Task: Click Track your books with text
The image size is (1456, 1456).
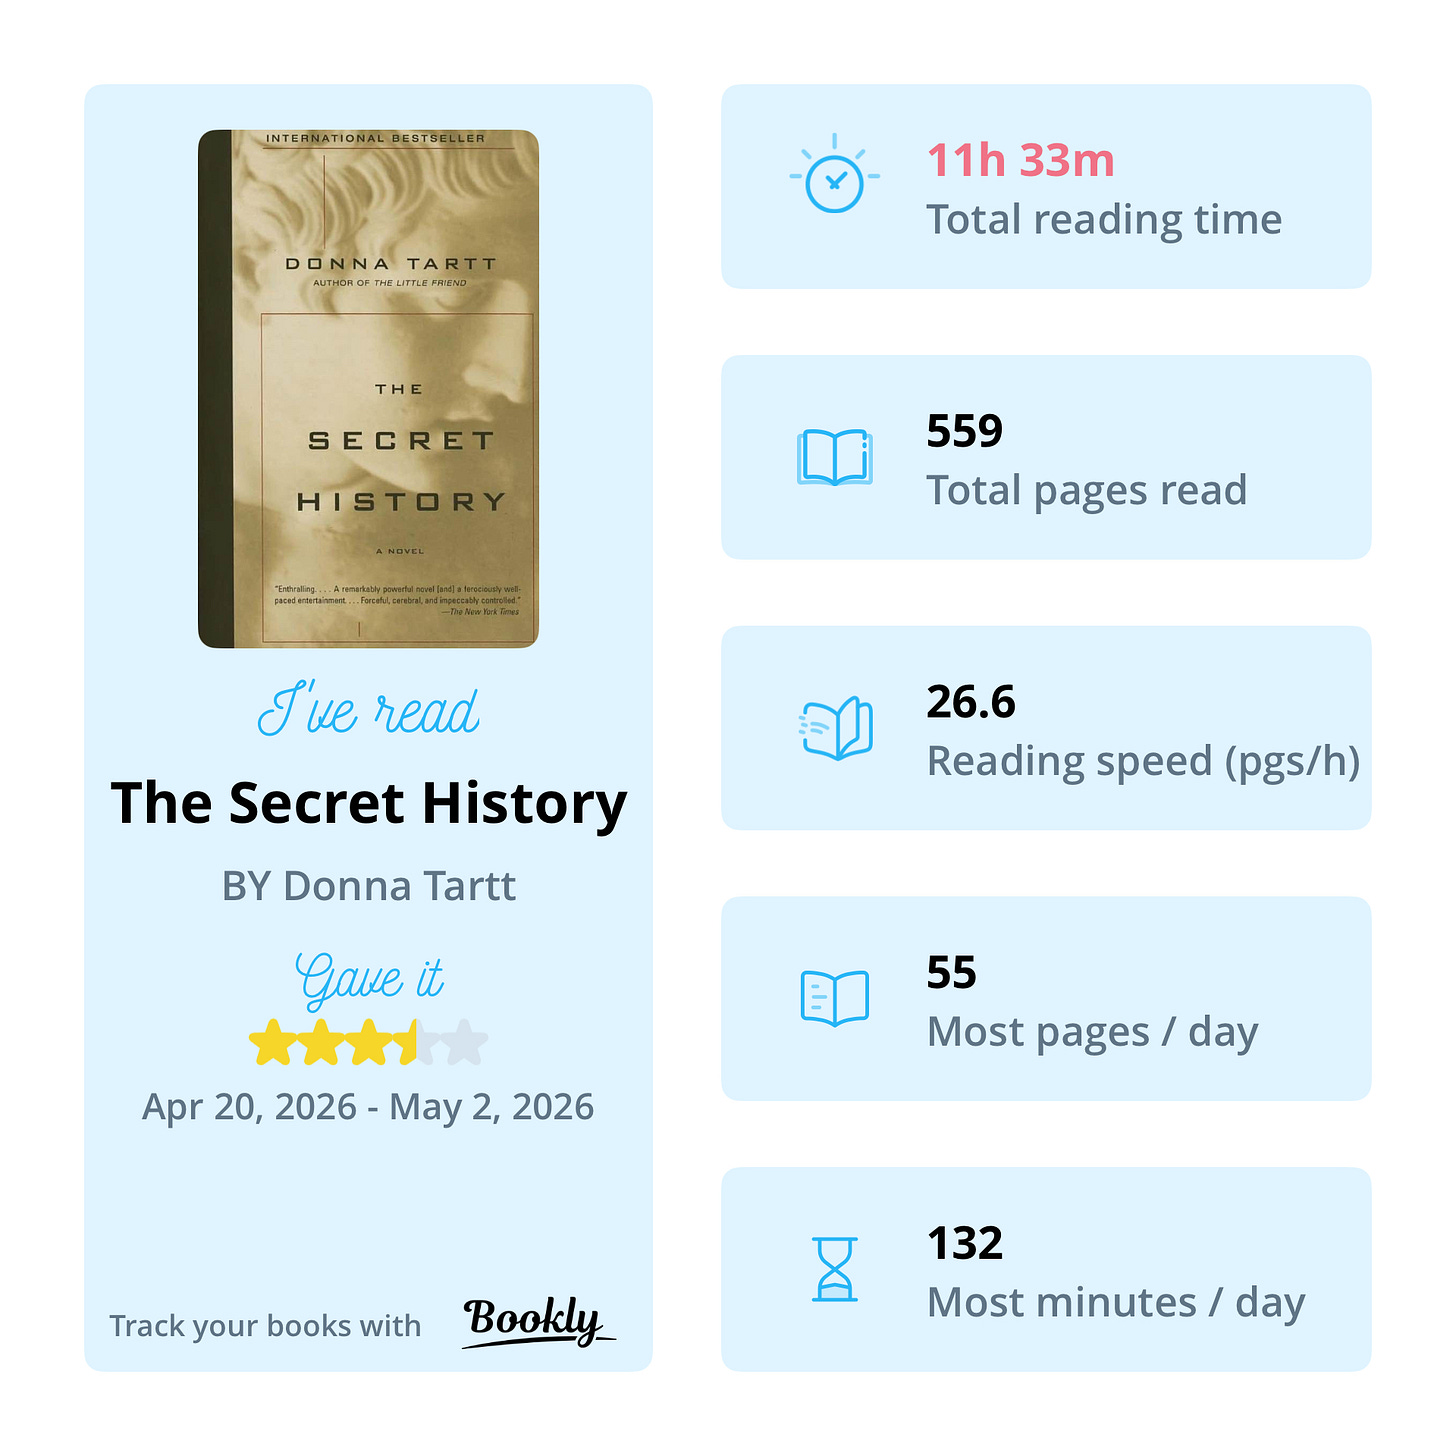Action: click(x=265, y=1326)
